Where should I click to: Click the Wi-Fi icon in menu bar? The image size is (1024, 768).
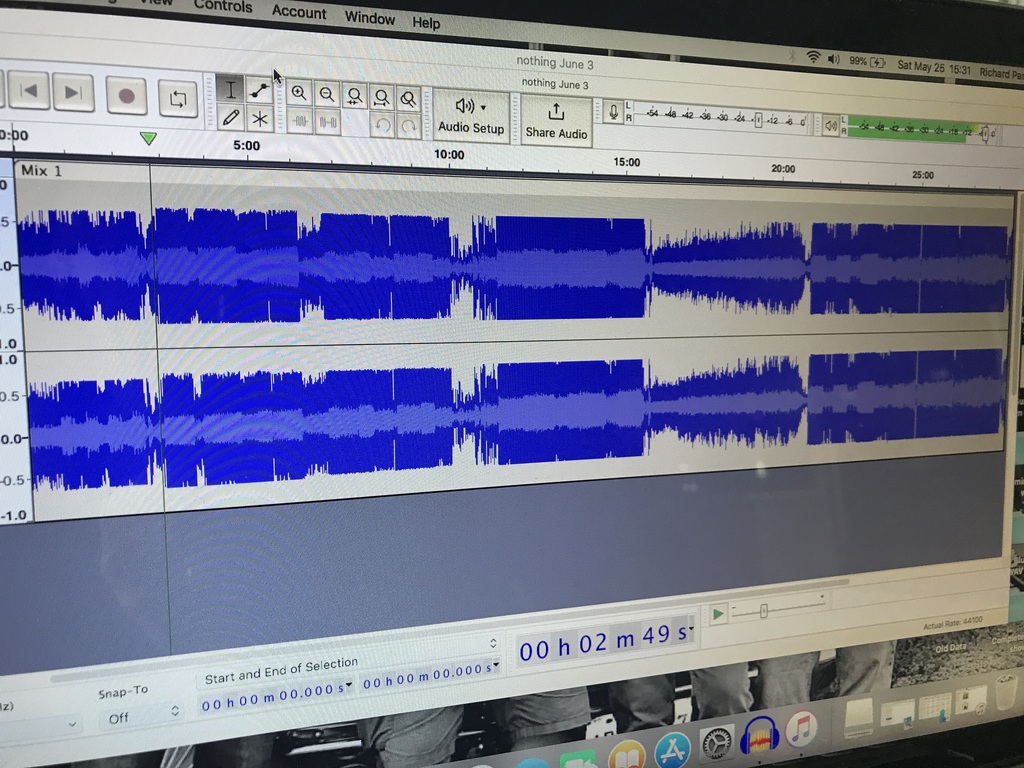[813, 57]
